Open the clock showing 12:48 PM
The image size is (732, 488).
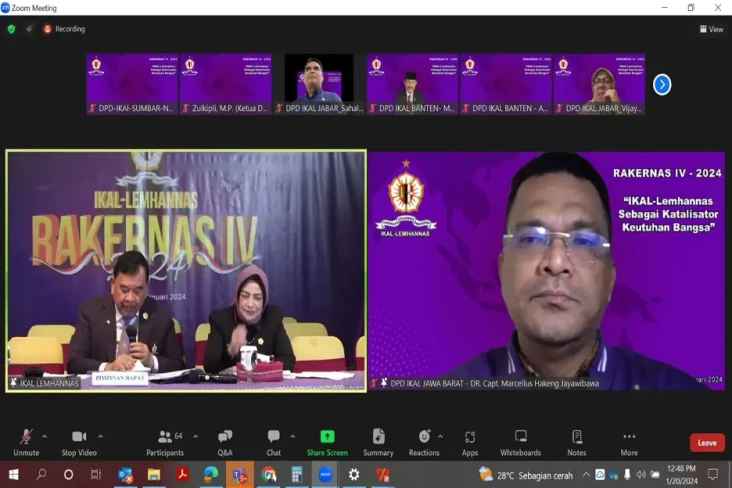tap(682, 474)
